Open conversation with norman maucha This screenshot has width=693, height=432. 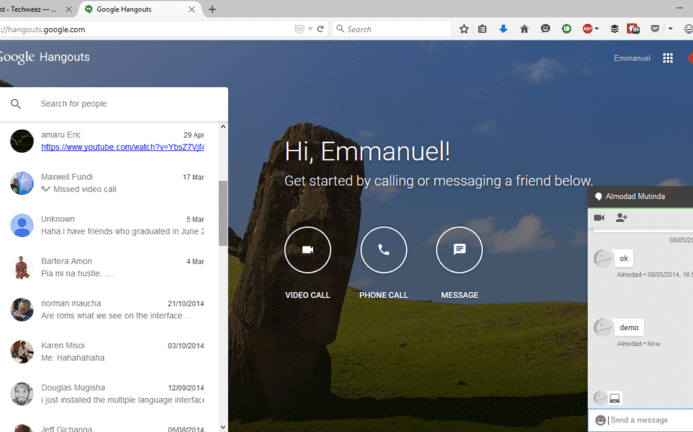pyautogui.click(x=109, y=310)
